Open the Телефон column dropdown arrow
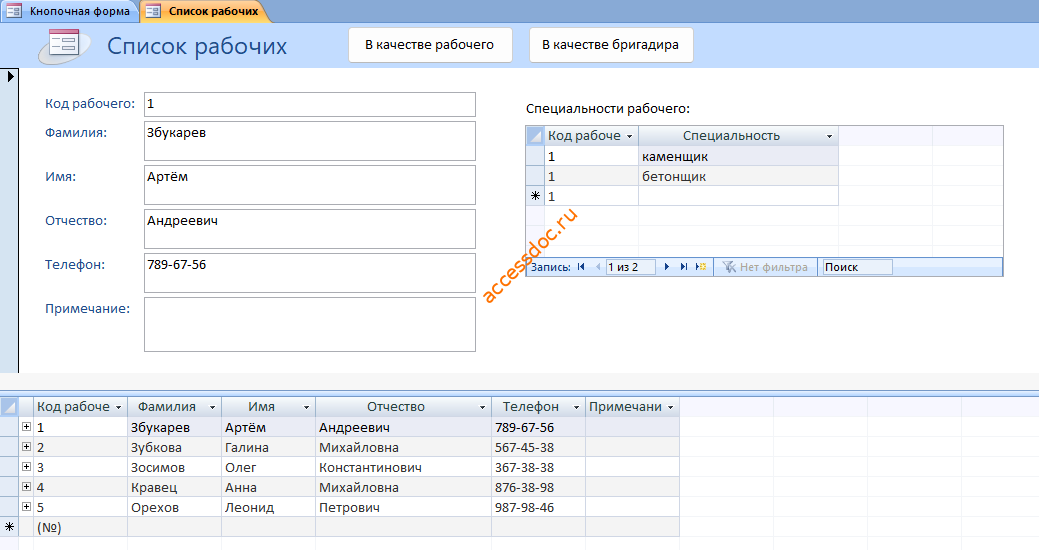This screenshot has height=550, width=1039. (x=576, y=408)
